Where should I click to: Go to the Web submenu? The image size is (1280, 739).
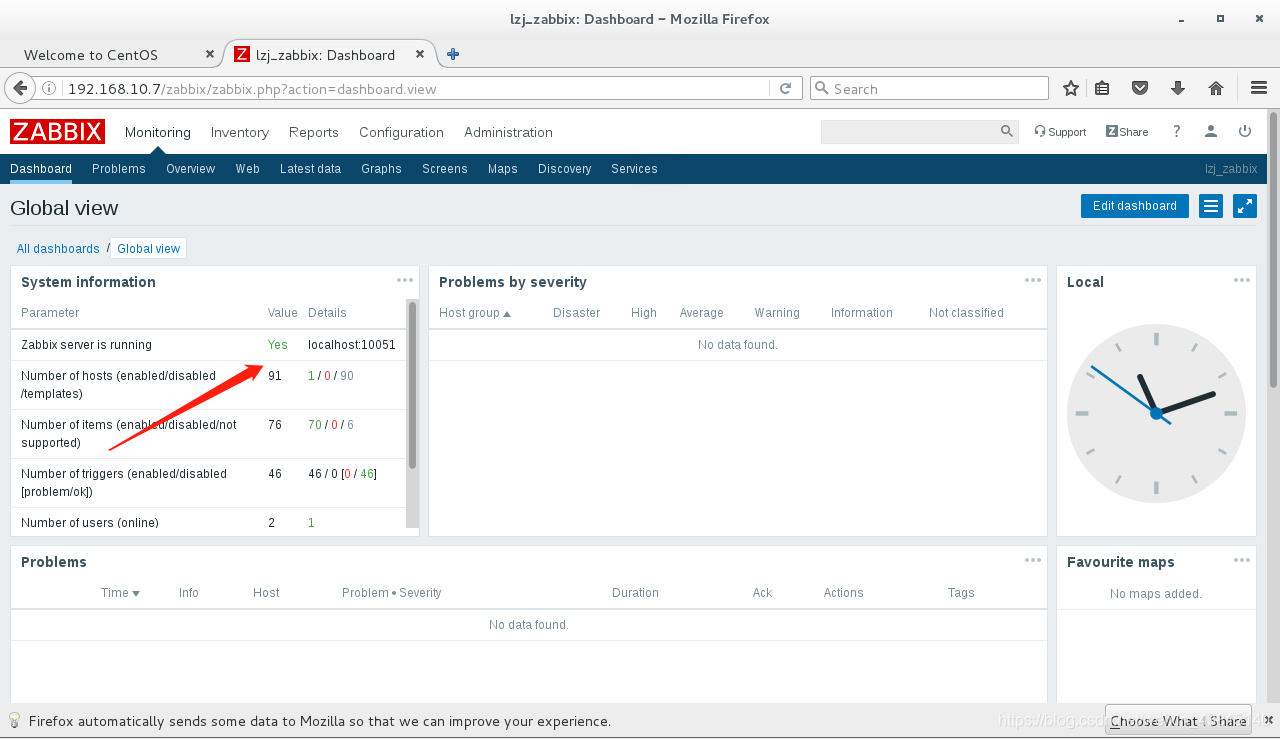[x=248, y=169]
